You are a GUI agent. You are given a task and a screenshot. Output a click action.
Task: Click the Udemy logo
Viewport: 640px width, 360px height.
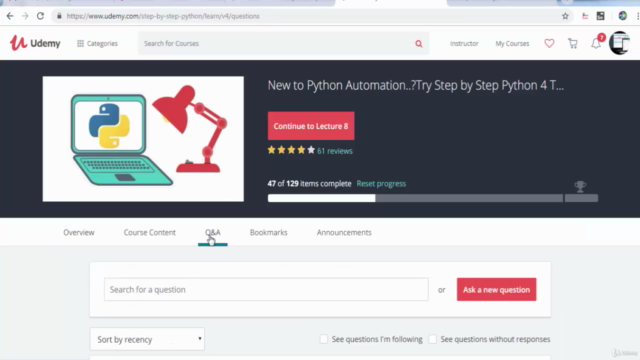click(35, 43)
